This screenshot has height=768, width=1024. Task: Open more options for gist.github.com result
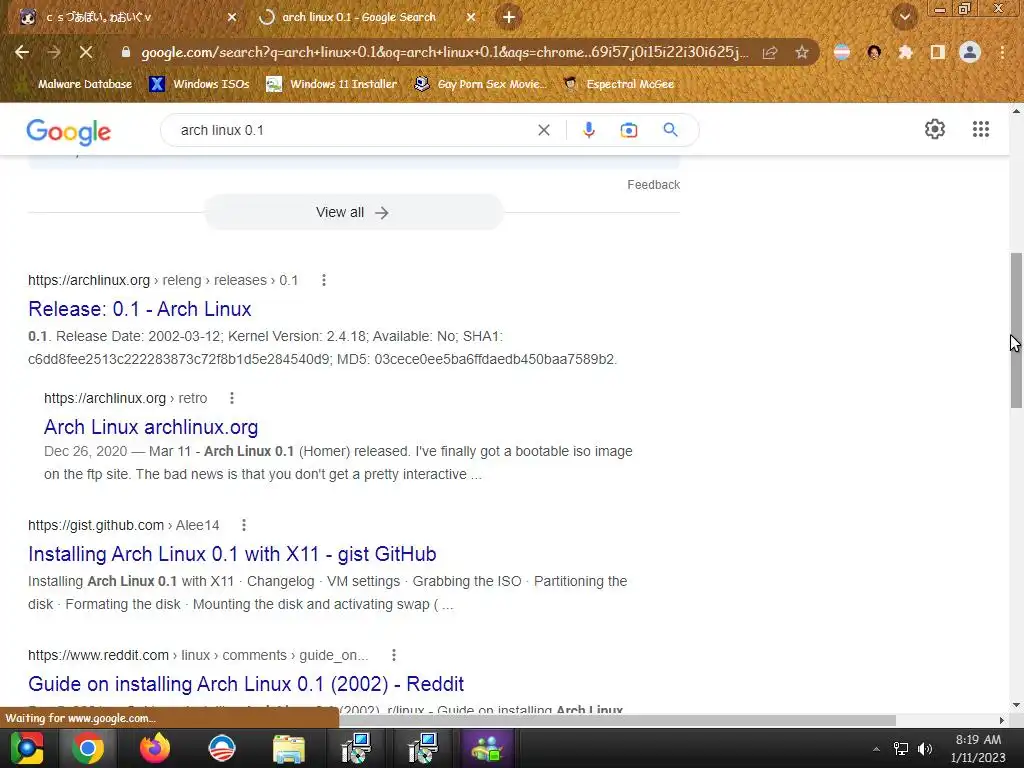coord(244,525)
